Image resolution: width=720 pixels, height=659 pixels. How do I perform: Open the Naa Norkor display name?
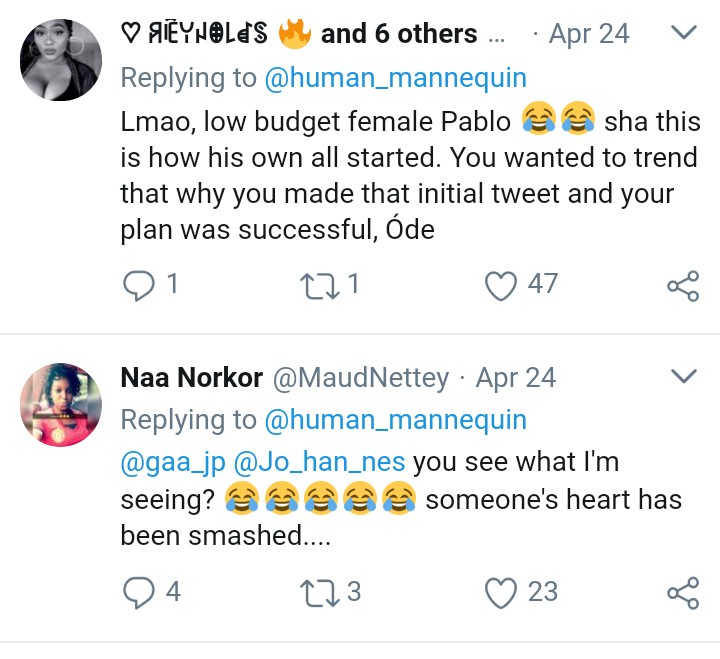pyautogui.click(x=191, y=377)
